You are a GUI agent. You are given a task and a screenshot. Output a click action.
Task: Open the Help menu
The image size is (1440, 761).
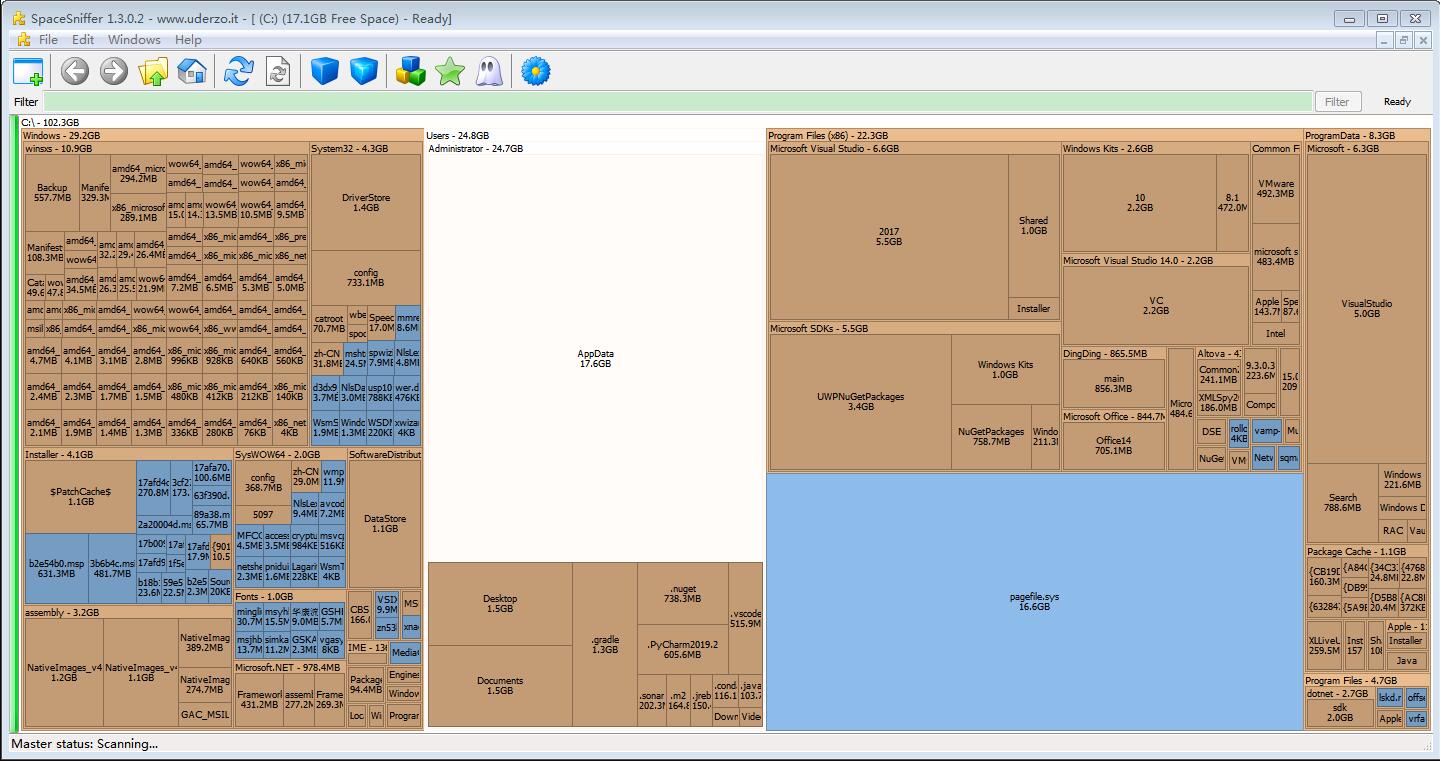pos(188,40)
